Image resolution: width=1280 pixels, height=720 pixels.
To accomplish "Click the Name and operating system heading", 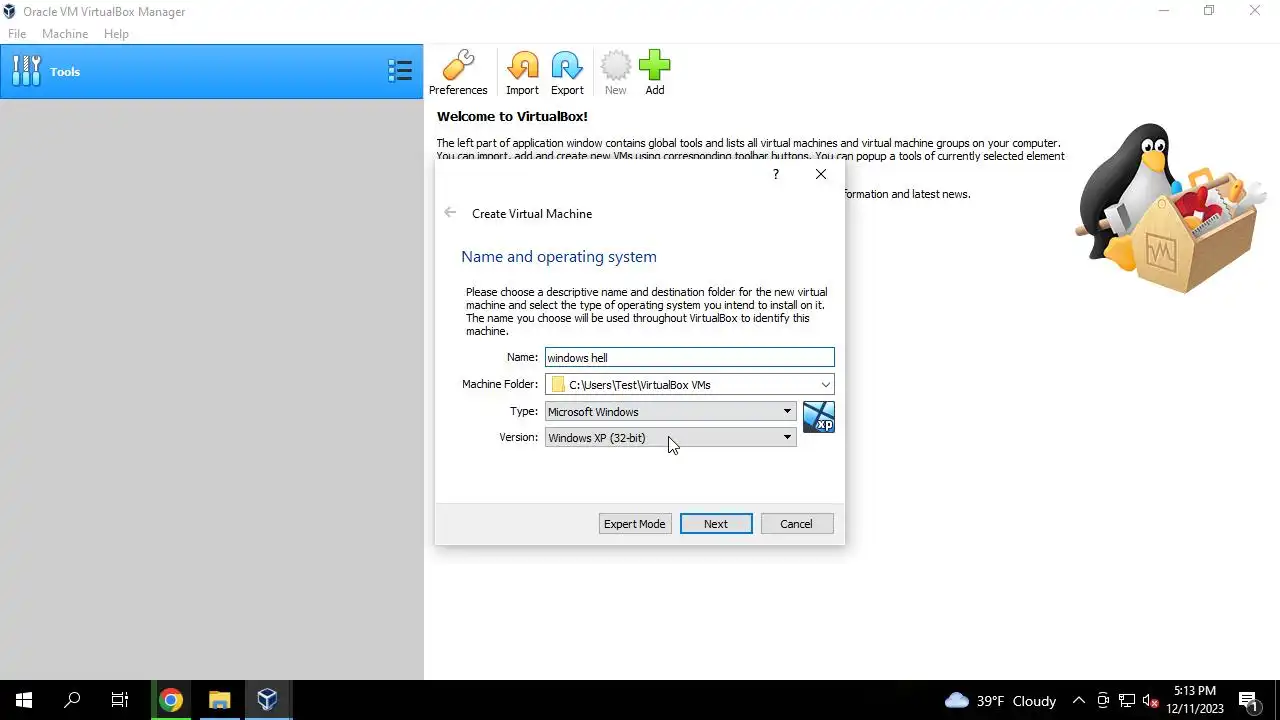I will [559, 257].
